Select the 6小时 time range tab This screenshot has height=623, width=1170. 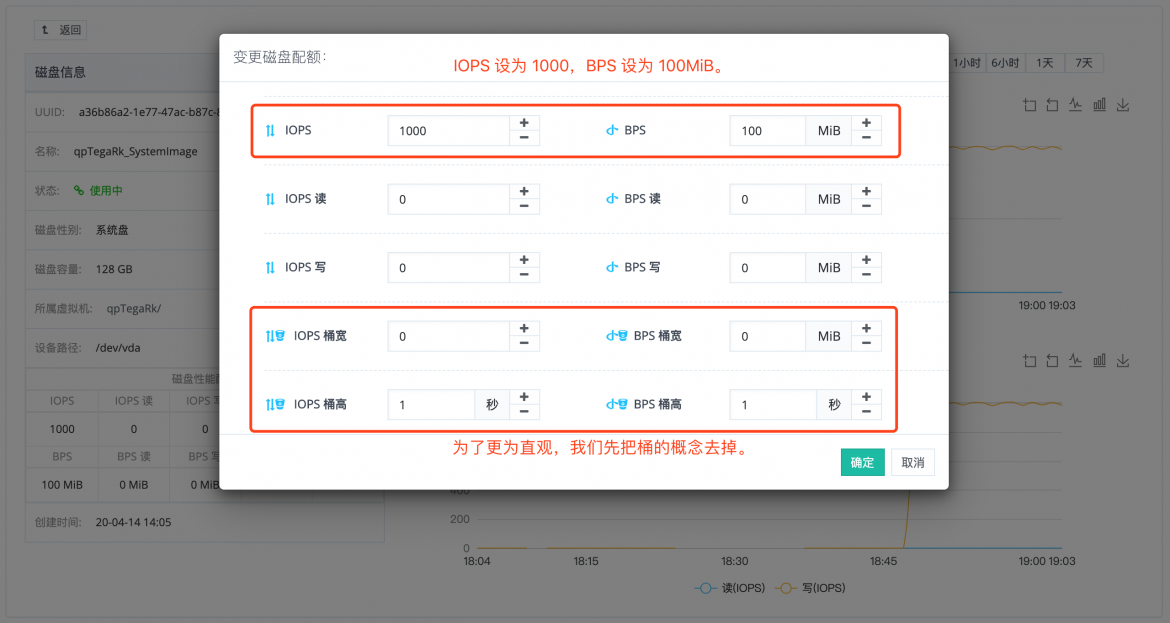[1005, 63]
